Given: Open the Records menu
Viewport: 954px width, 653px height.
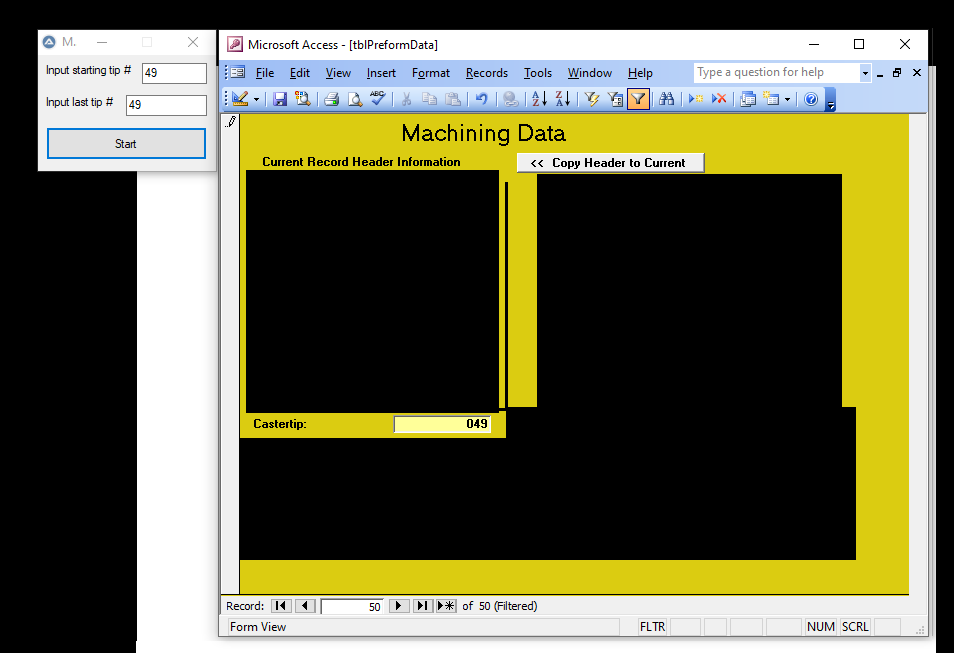Looking at the screenshot, I should click(x=487, y=73).
